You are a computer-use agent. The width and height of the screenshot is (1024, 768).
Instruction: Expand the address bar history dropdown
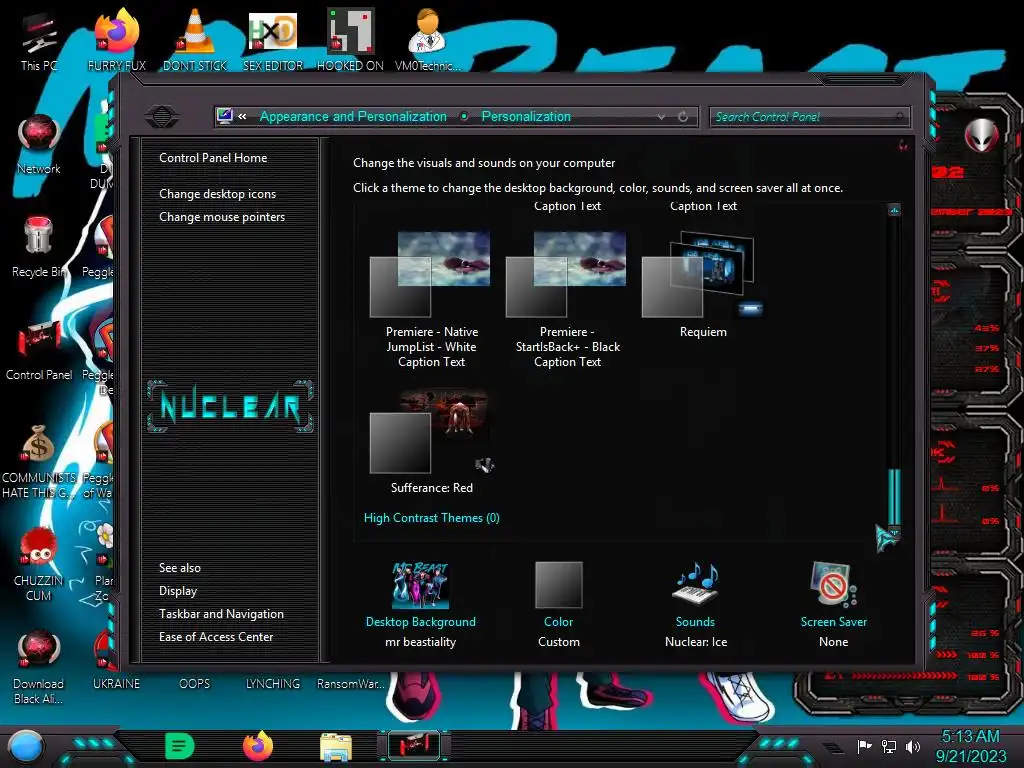point(662,116)
